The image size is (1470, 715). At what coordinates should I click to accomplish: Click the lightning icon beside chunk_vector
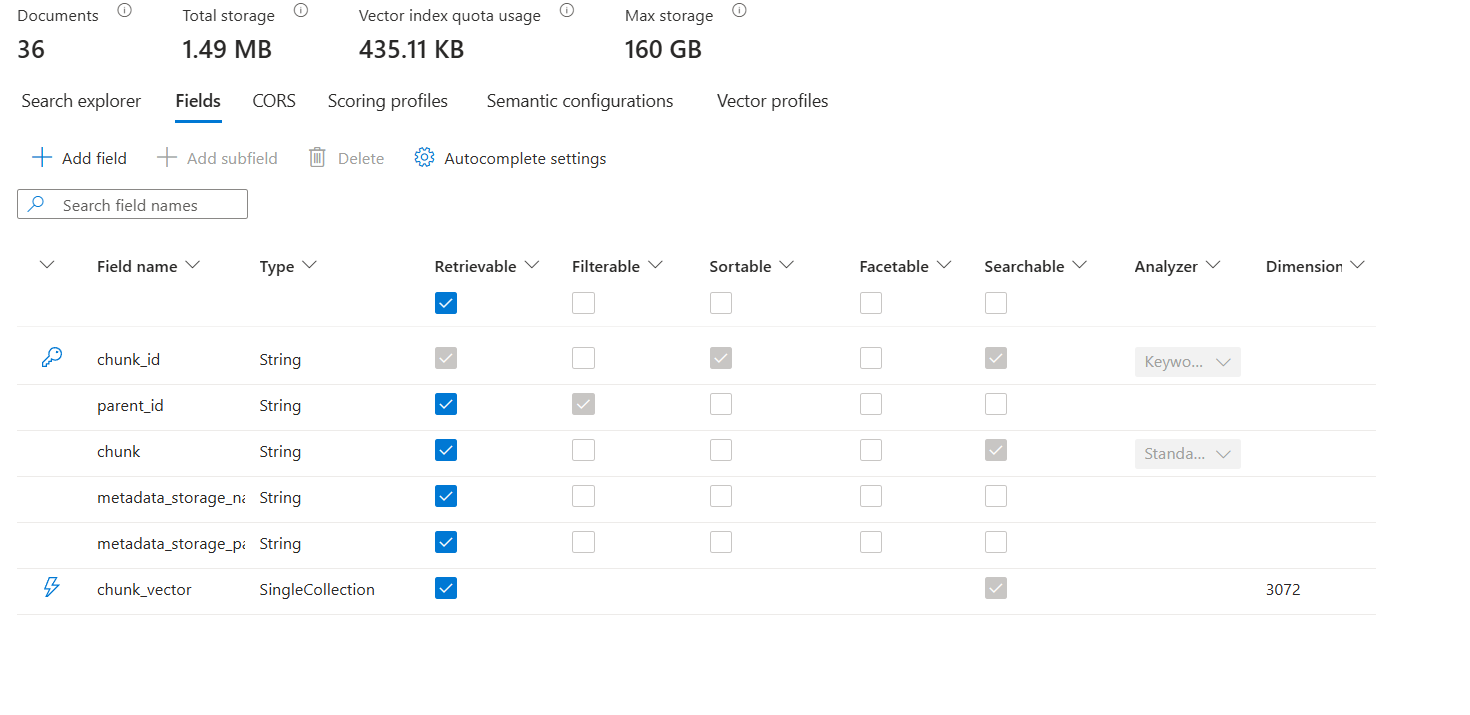[x=51, y=588]
